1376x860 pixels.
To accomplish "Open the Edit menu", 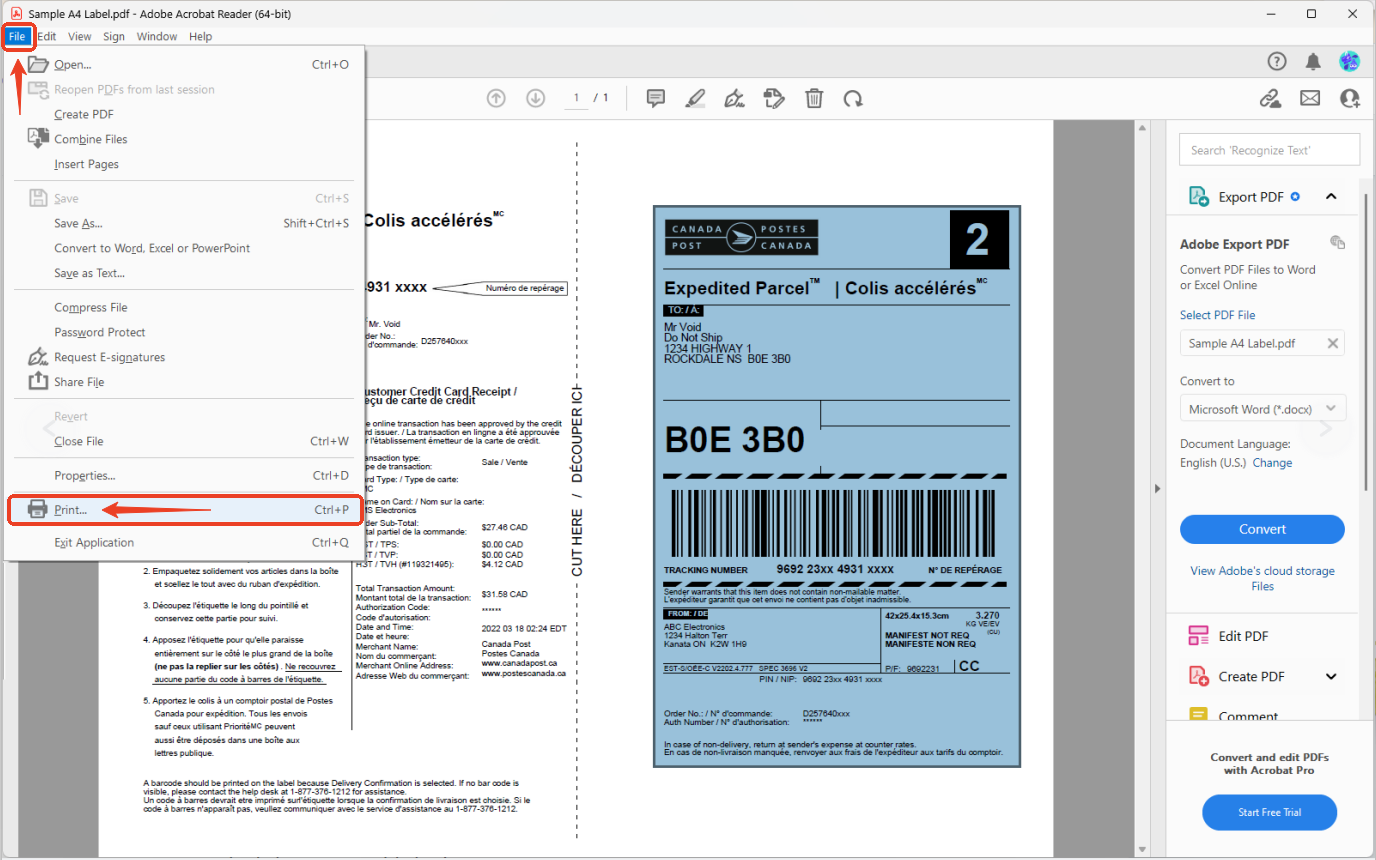I will click(47, 36).
